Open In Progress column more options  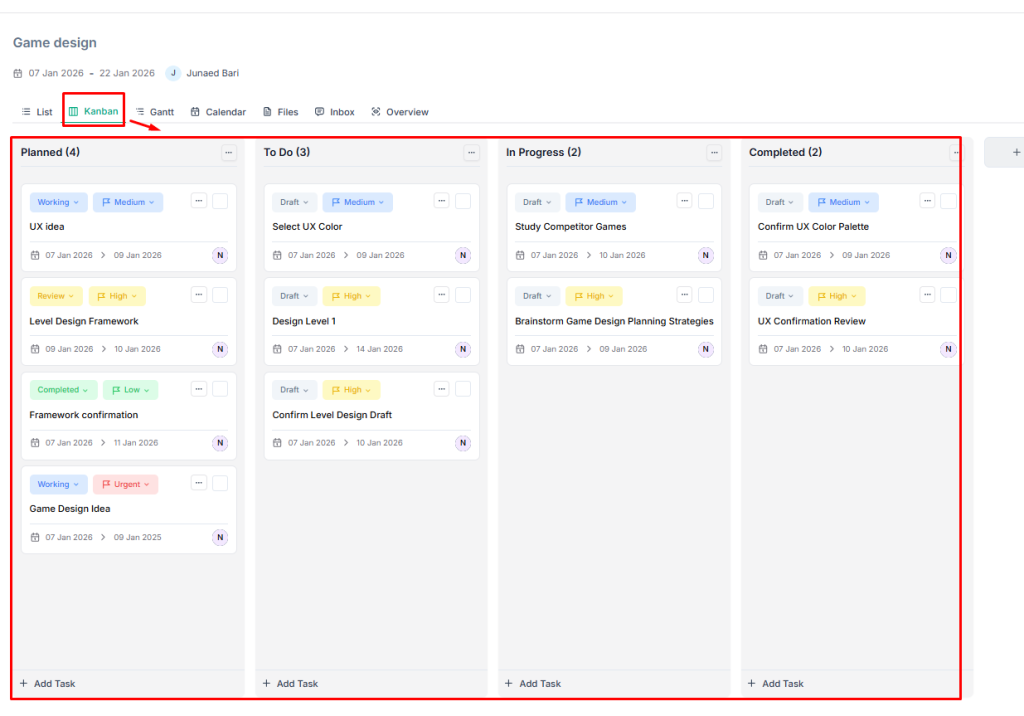pyautogui.click(x=714, y=153)
